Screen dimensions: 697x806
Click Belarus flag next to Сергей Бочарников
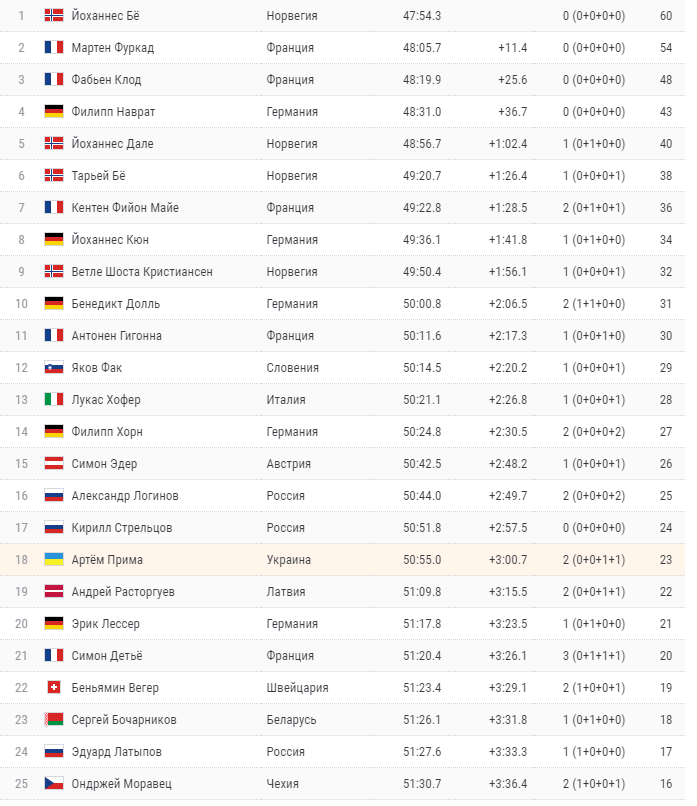pos(53,720)
